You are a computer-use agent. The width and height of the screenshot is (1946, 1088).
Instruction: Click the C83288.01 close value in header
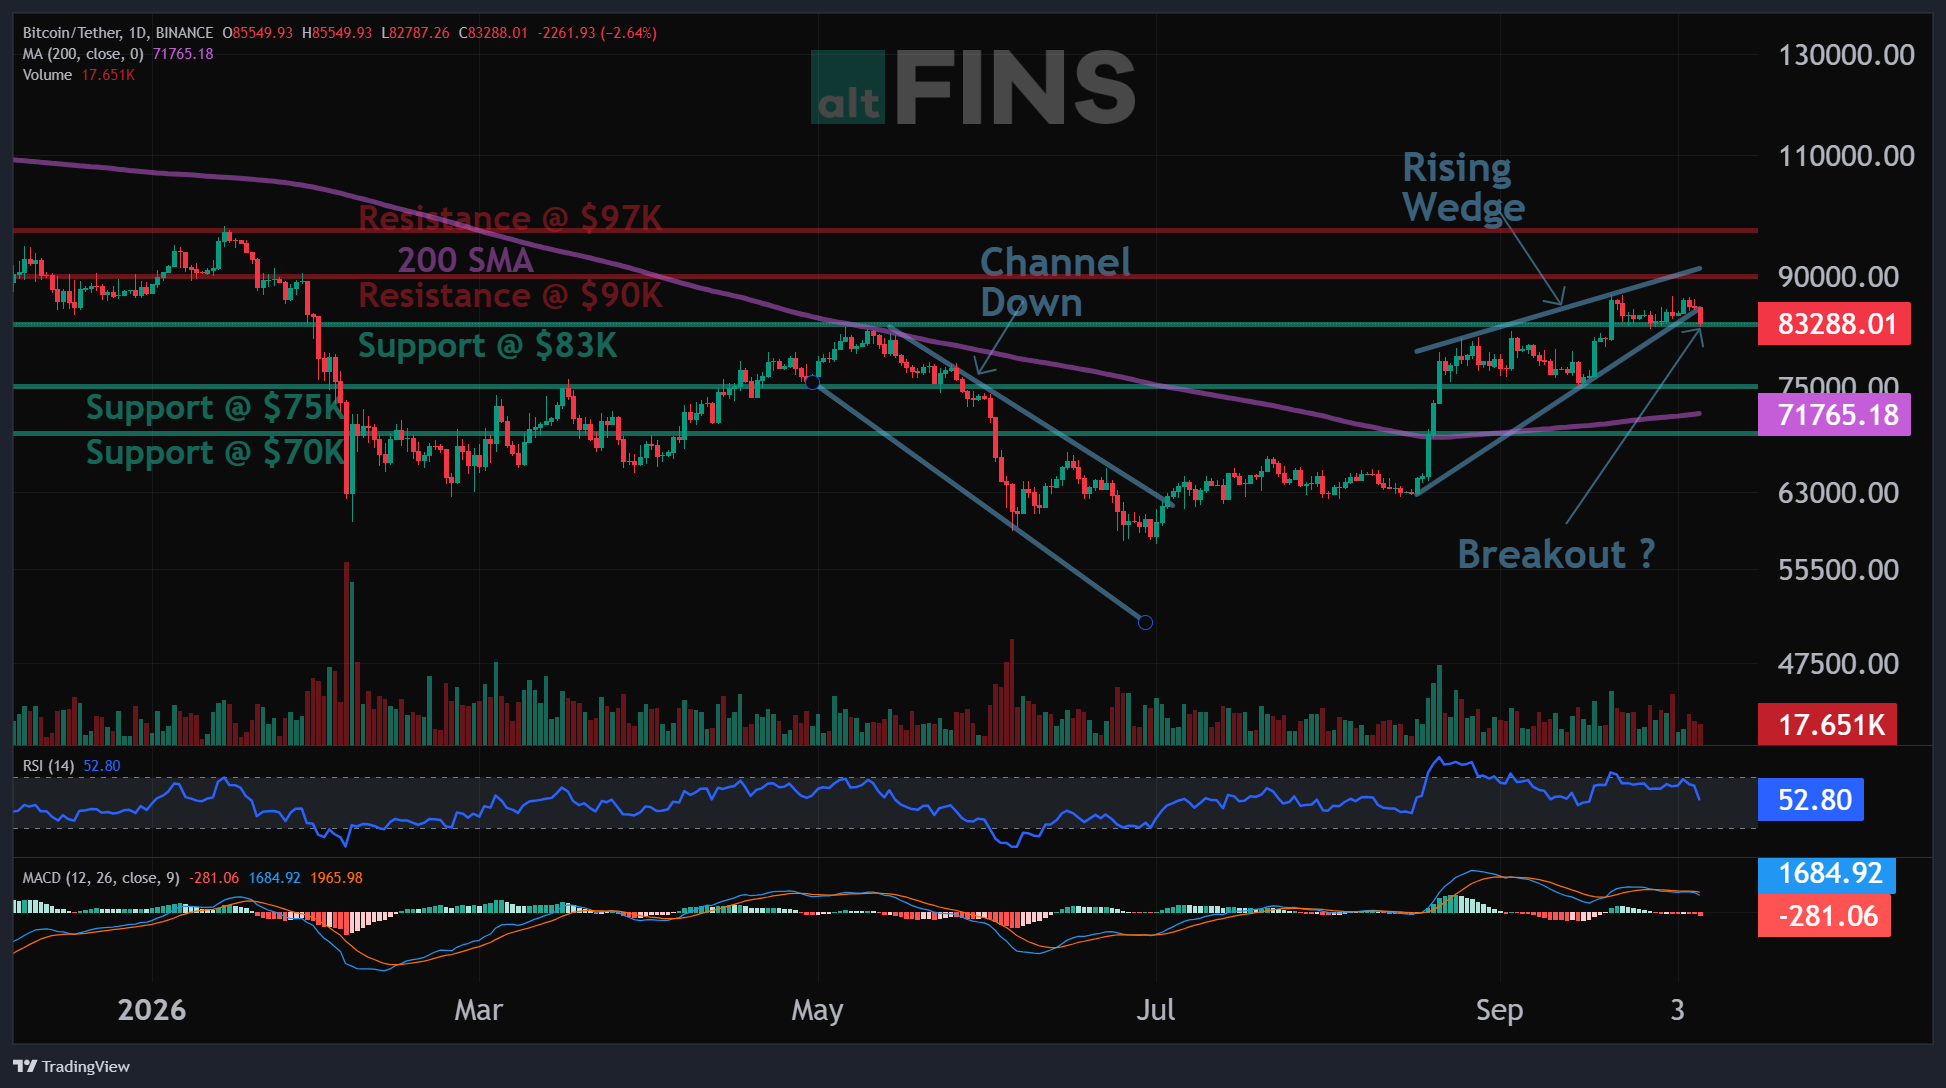pyautogui.click(x=493, y=33)
